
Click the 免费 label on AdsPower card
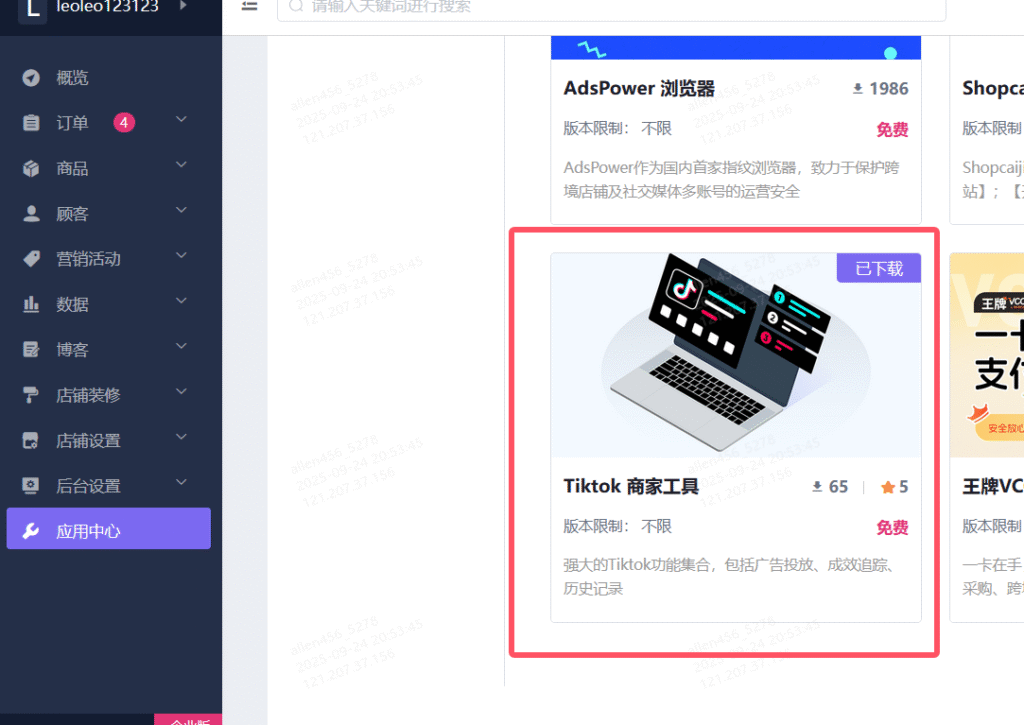(892, 129)
